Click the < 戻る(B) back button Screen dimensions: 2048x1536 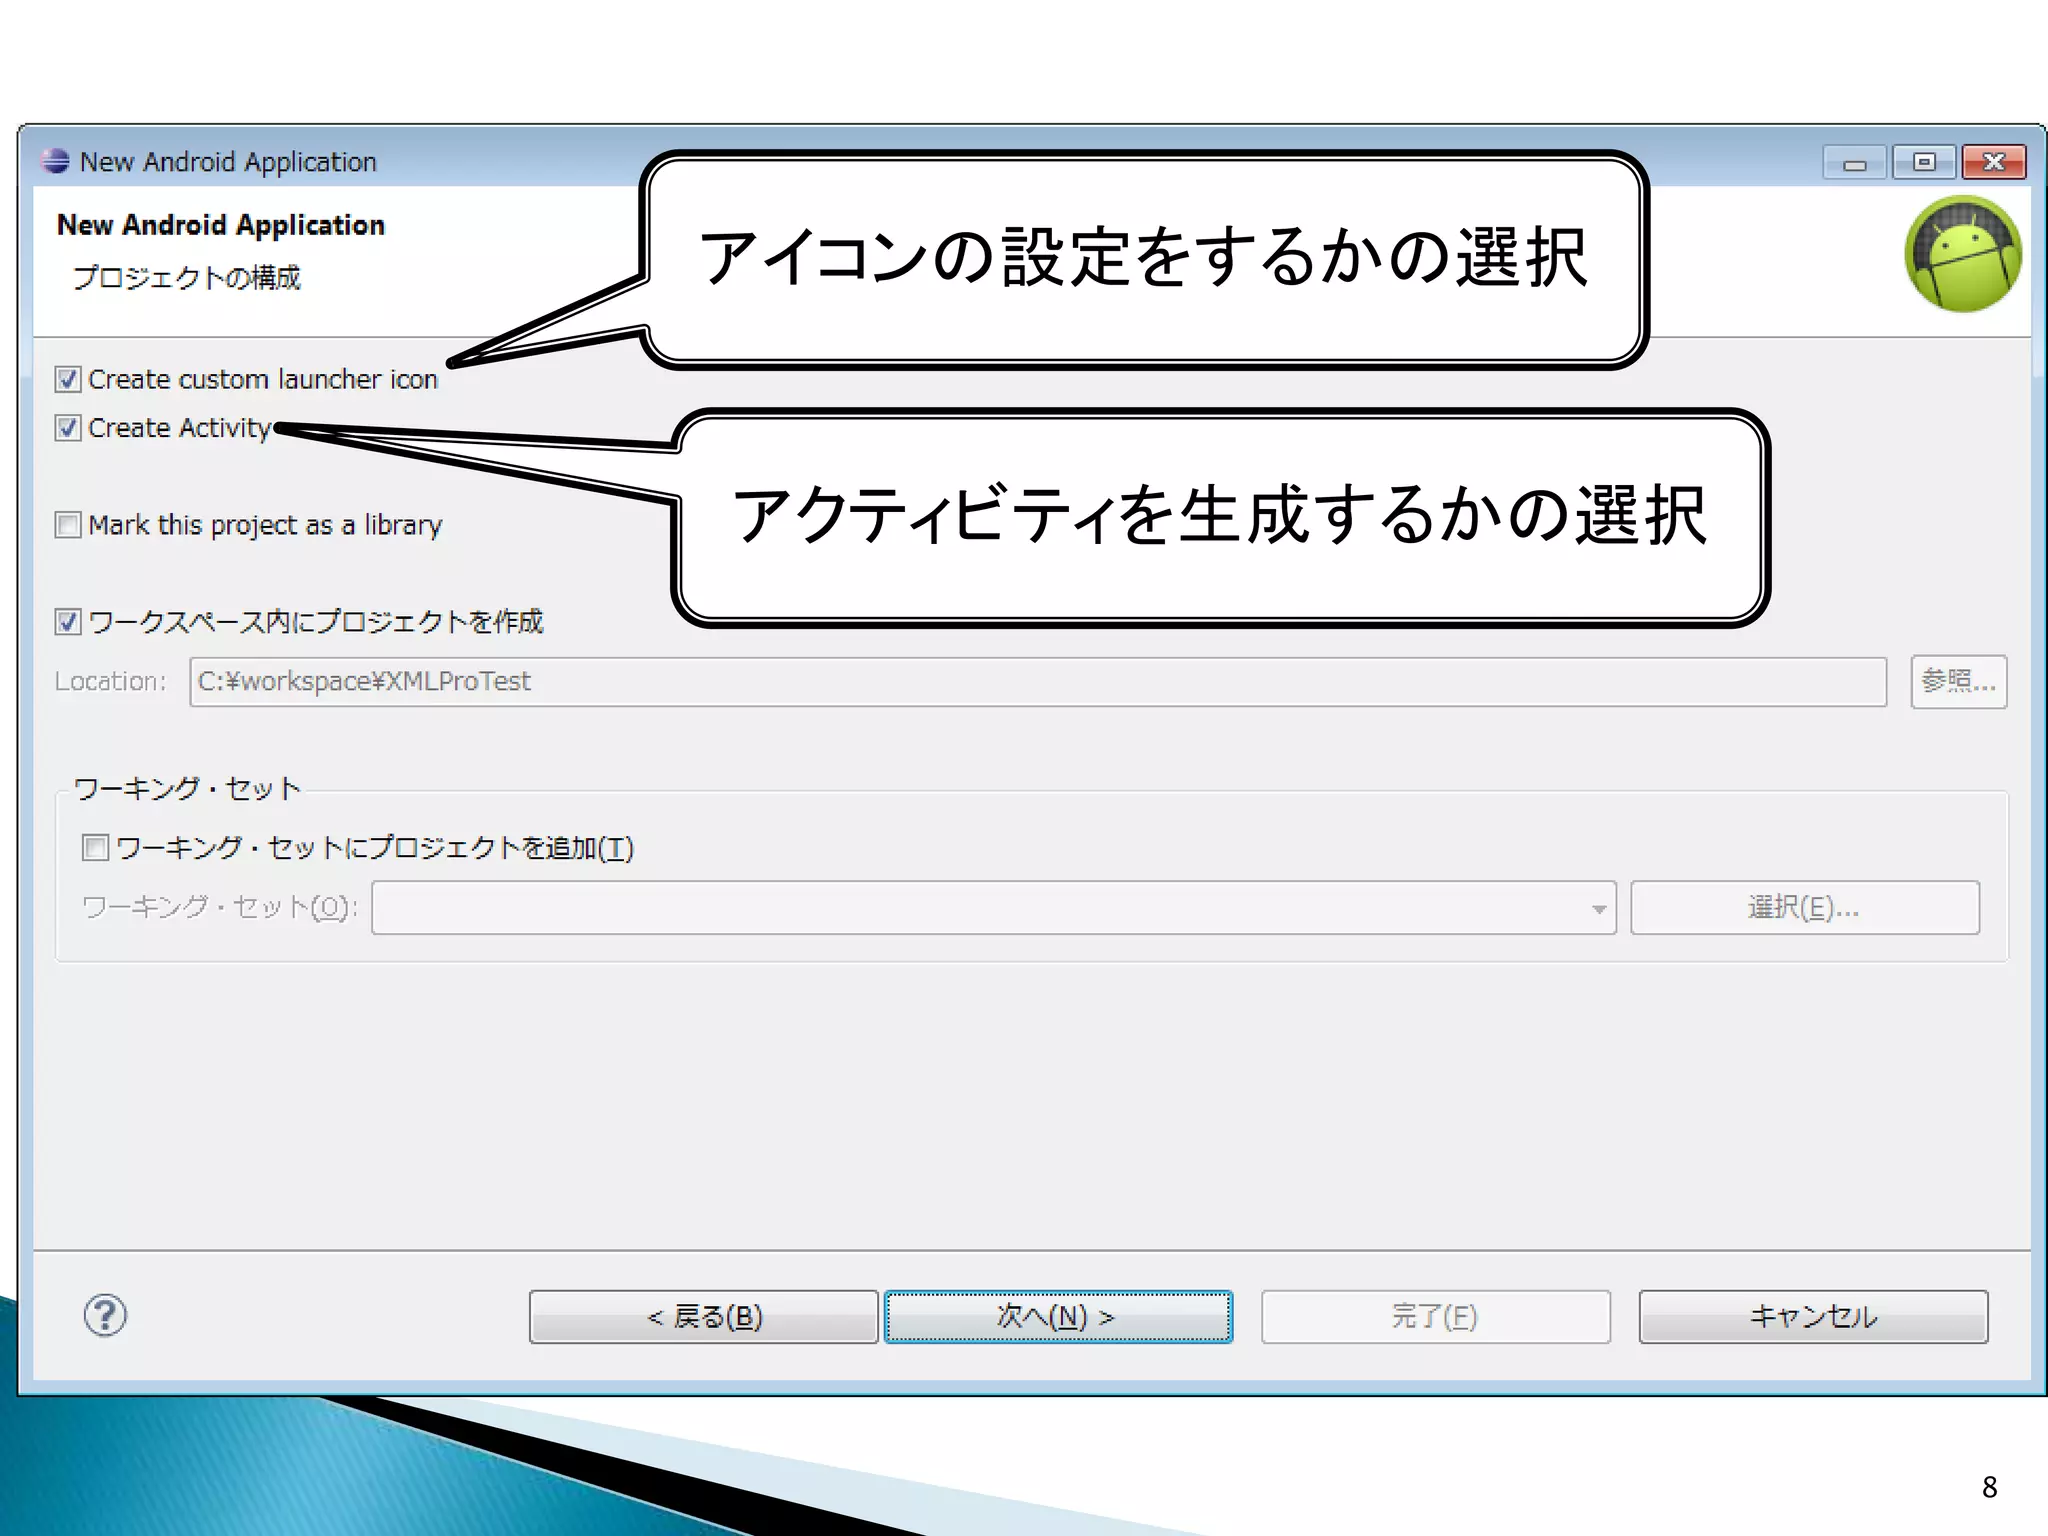pyautogui.click(x=704, y=1317)
